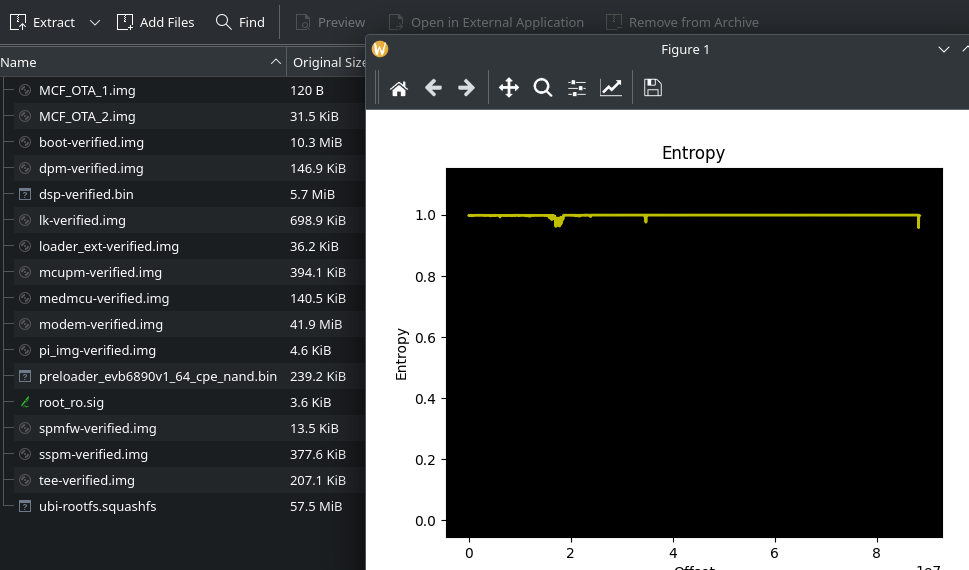
Task: Click the Forward arrow in figure toolbar
Action: [466, 88]
